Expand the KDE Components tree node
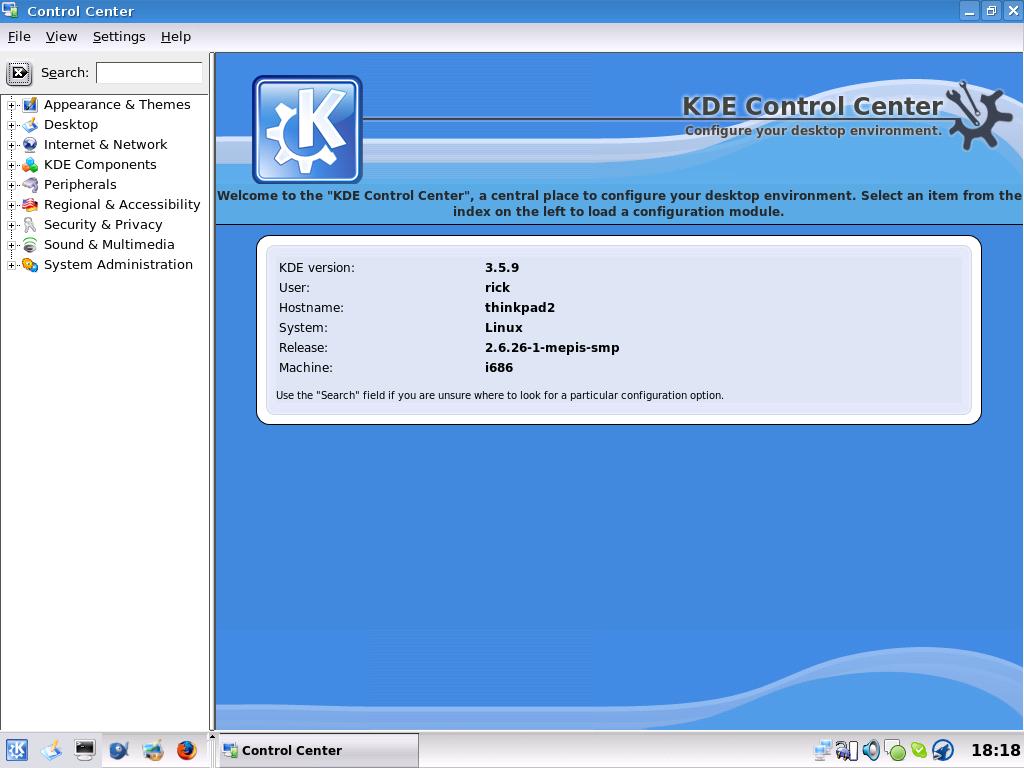This screenshot has width=1024, height=768. click(11, 165)
